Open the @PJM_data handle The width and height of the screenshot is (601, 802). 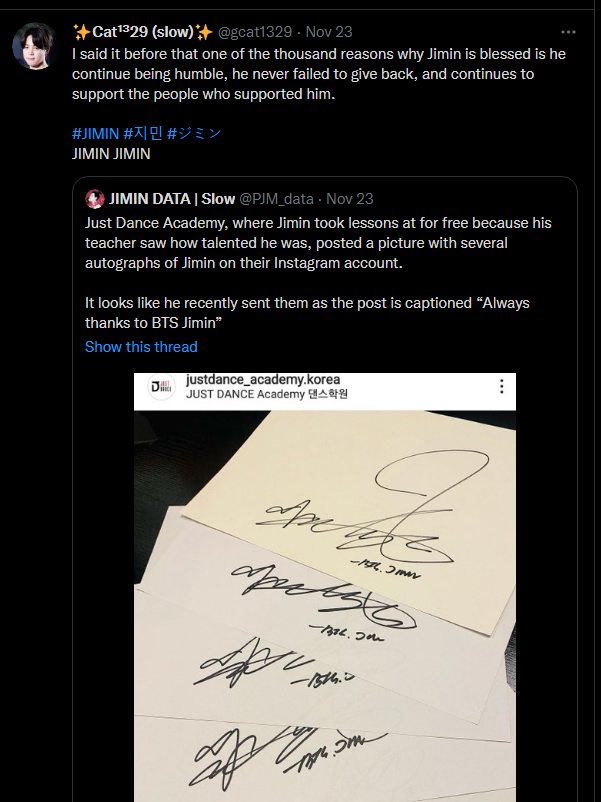276,199
